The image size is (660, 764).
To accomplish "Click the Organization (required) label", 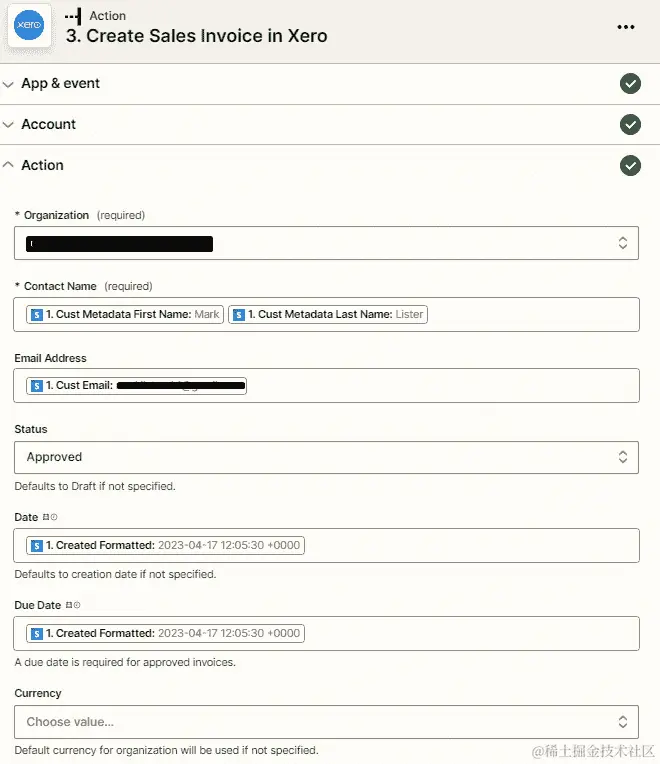I will click(x=80, y=215).
